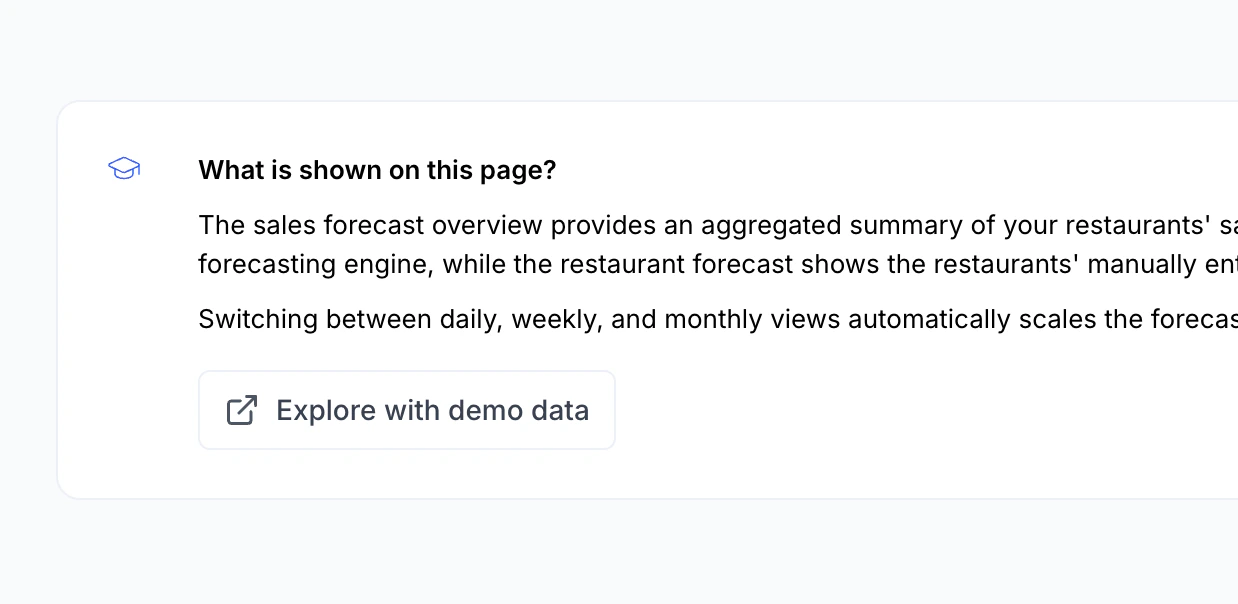
Task: Select the 'What is shown on this page?' heading
Action: point(377,170)
